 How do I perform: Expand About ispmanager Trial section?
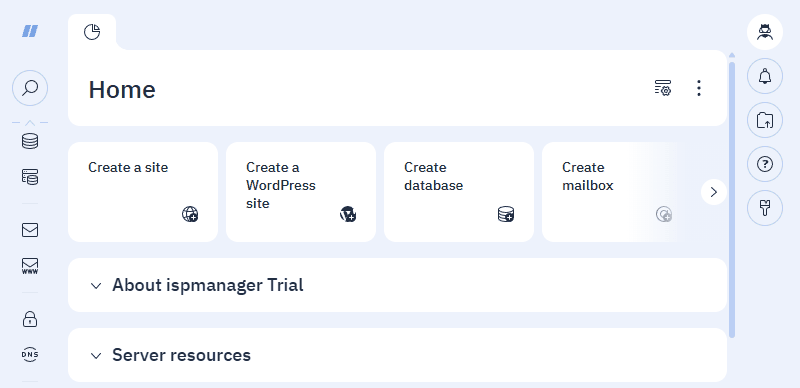[96, 285]
